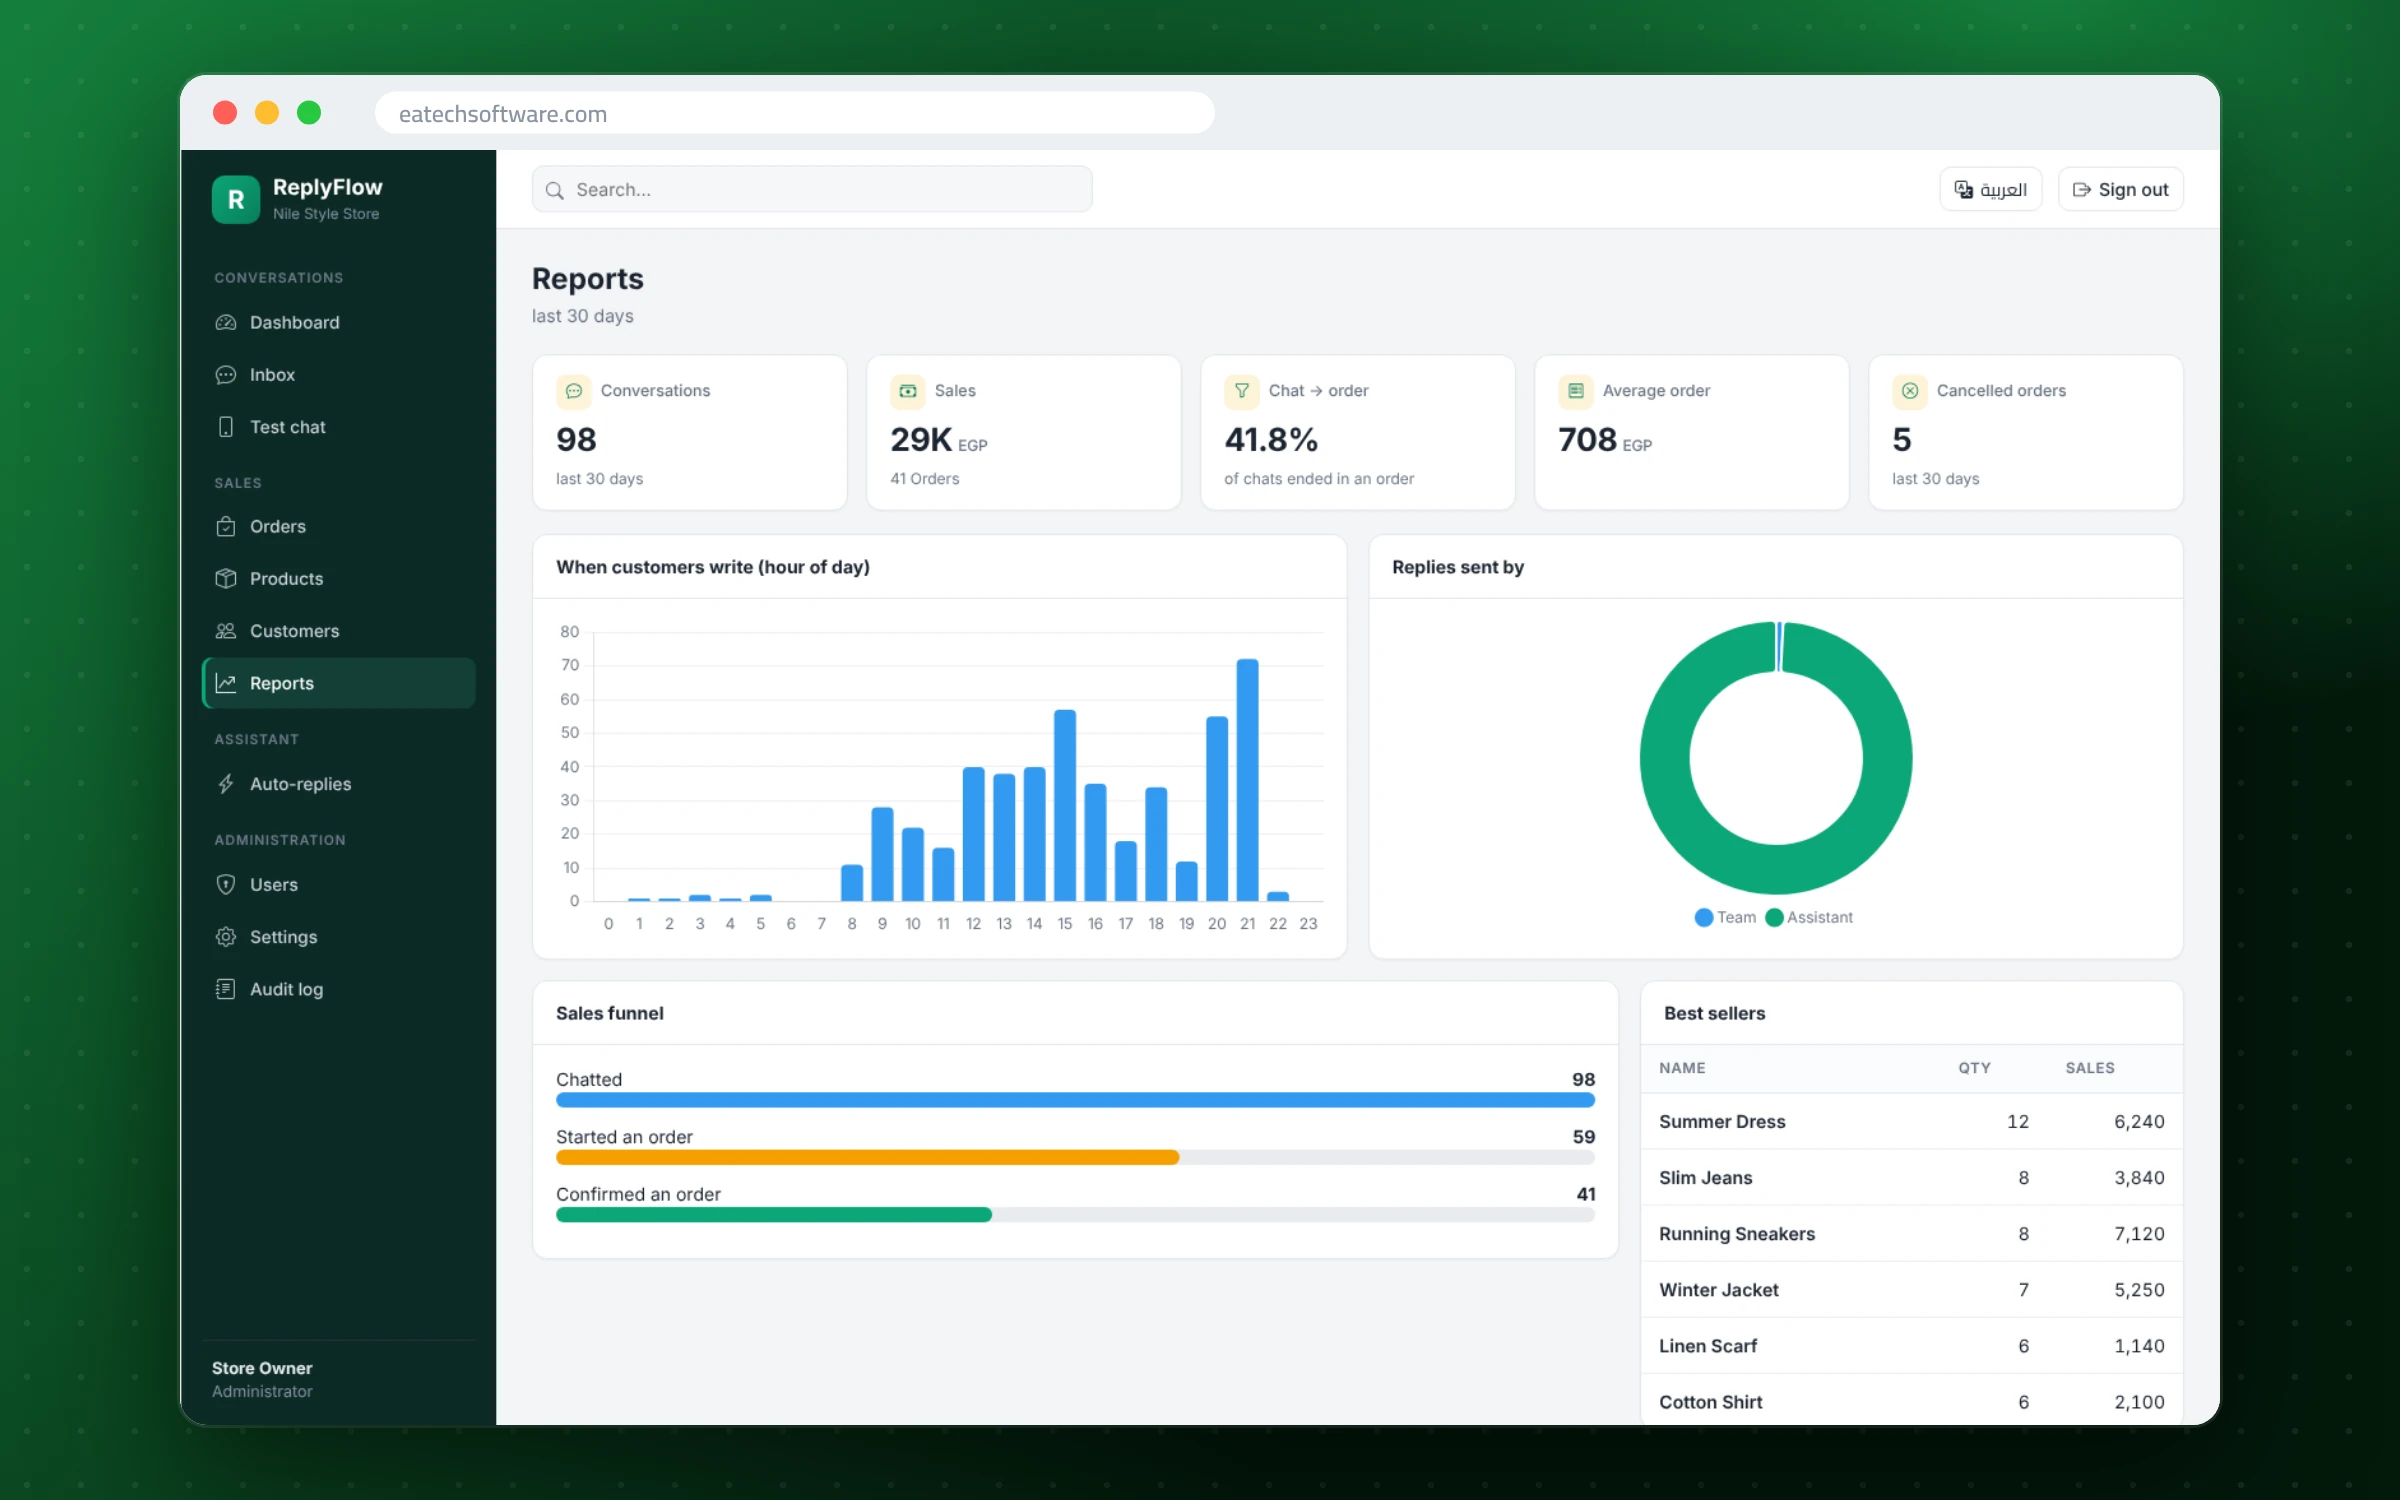
Task: Click the magnifier icon in search bar
Action: [x=555, y=190]
